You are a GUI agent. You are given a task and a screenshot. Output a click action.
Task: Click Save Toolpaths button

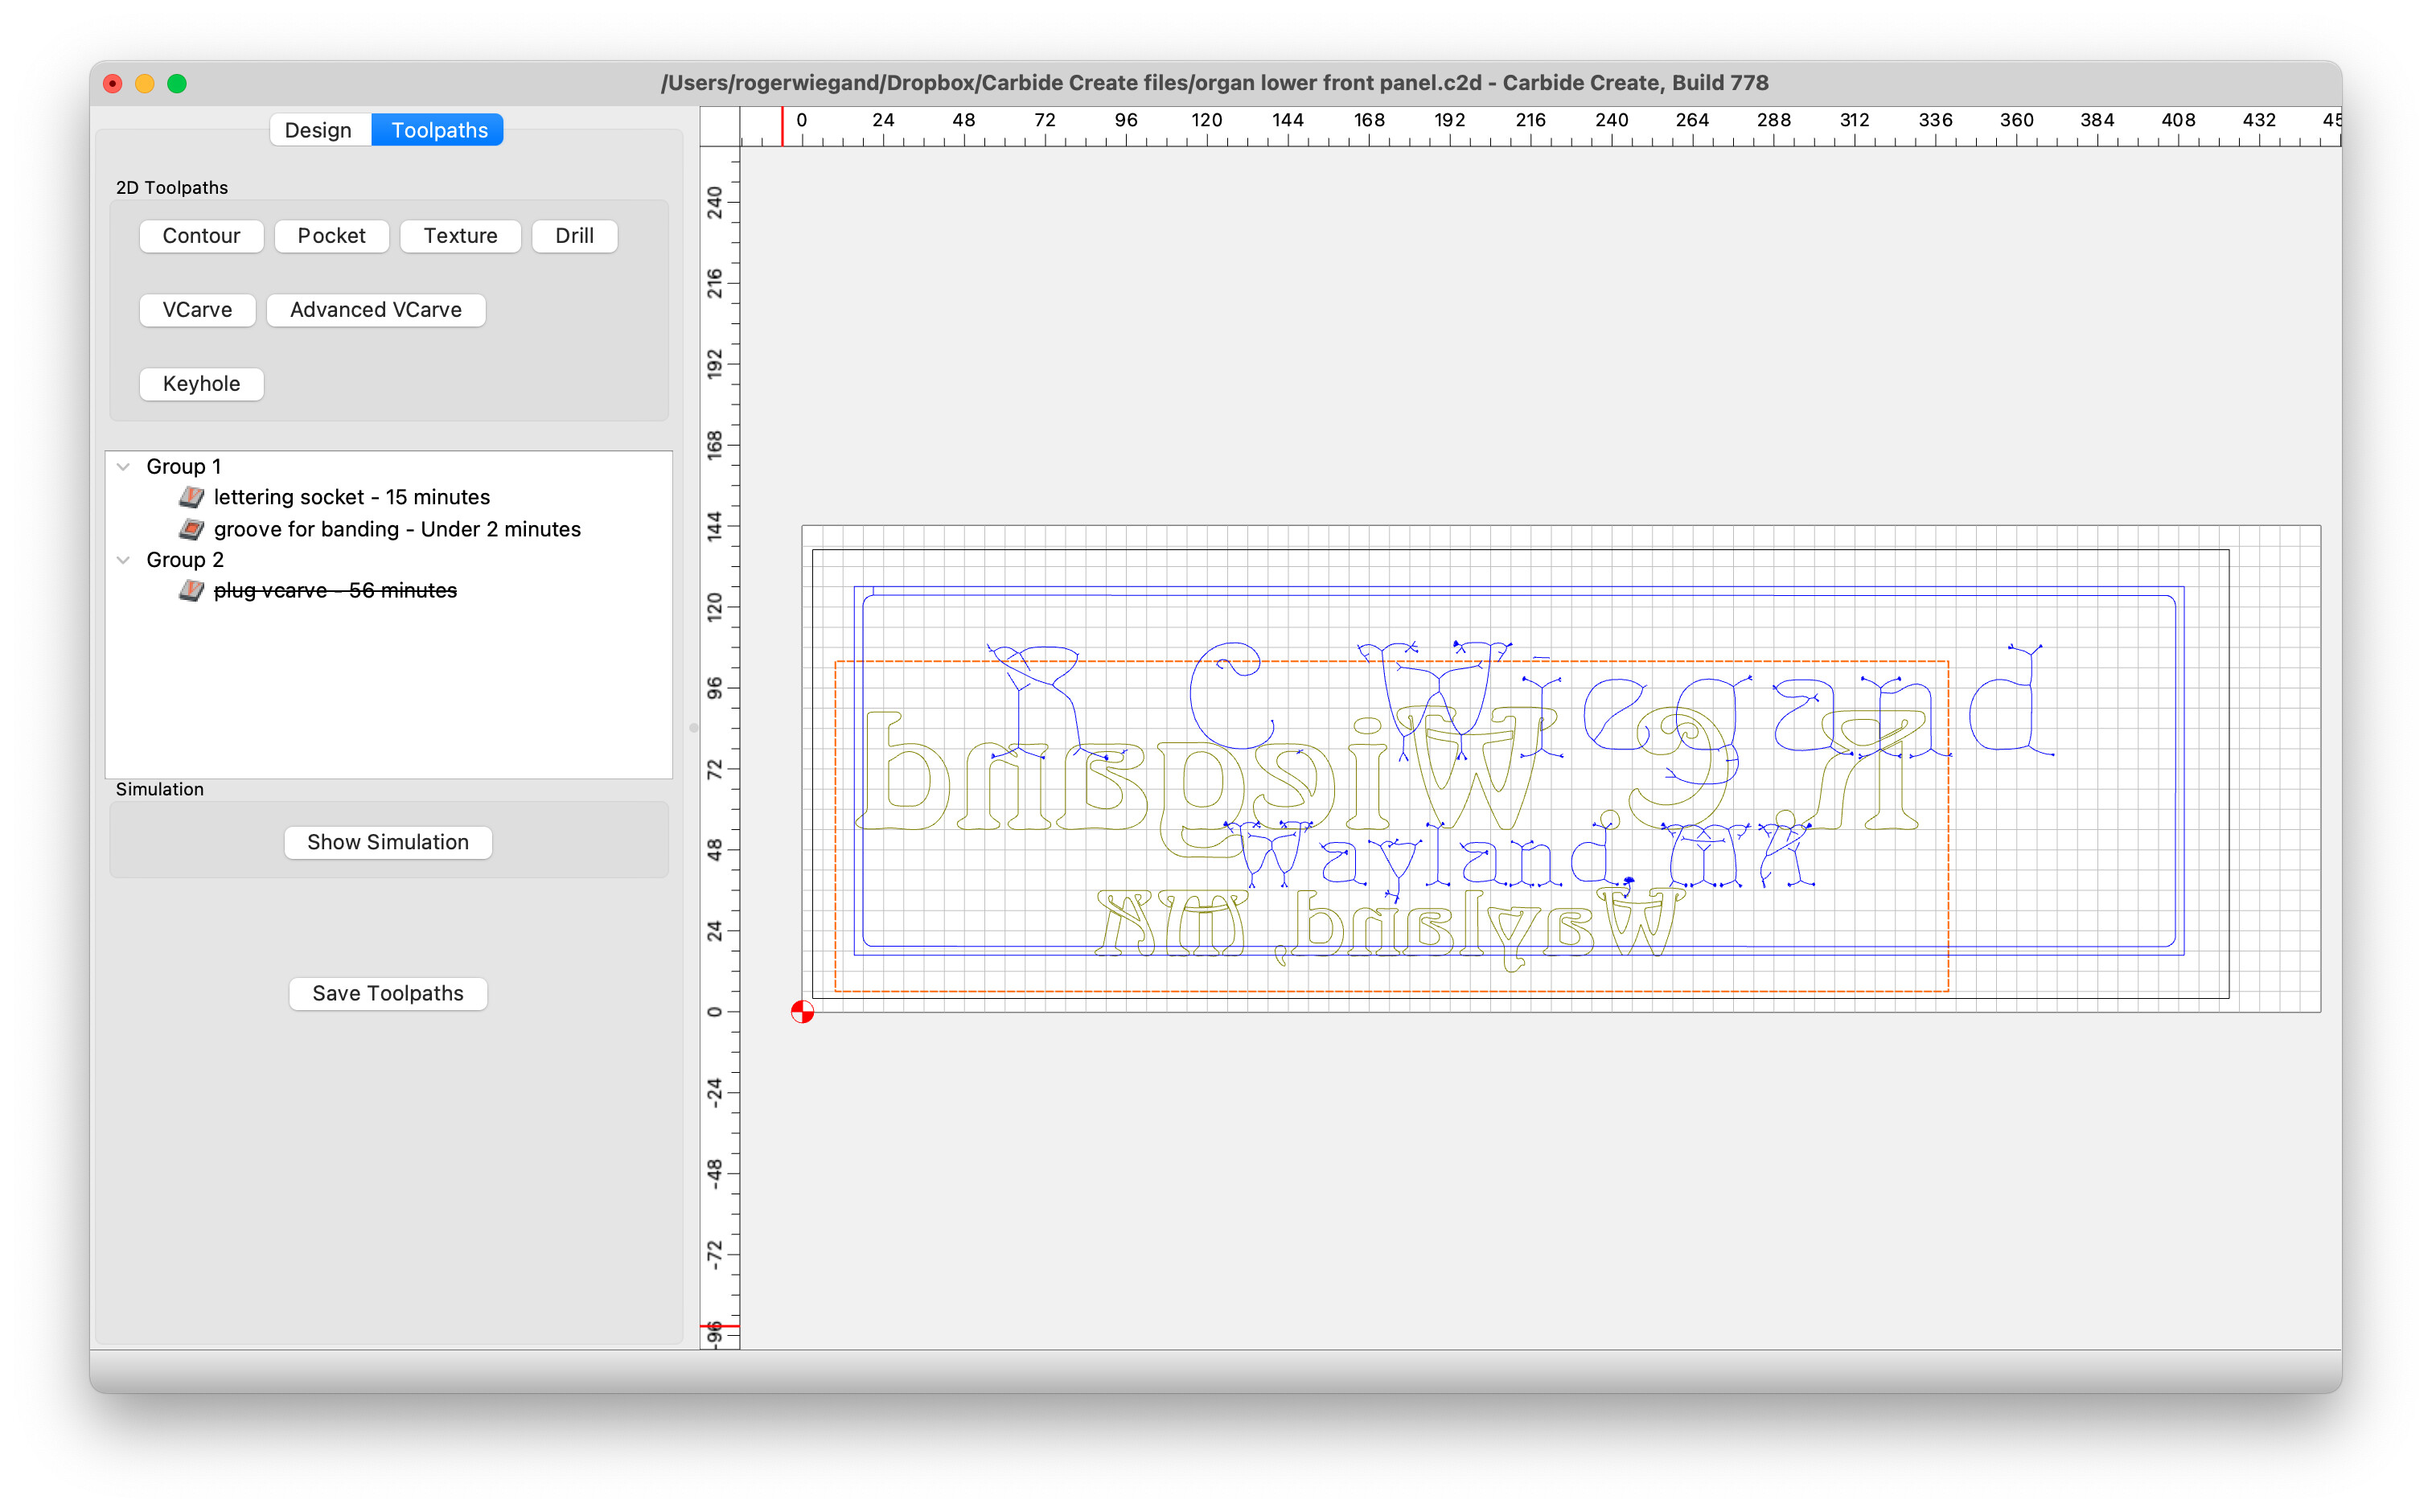388,993
